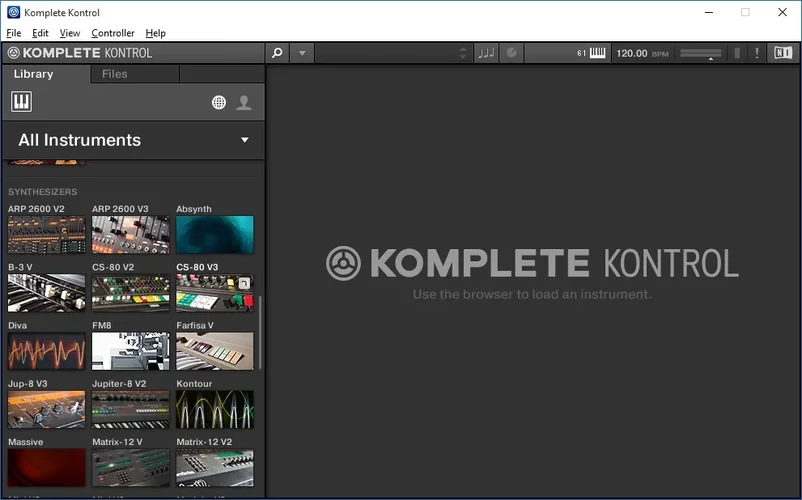The width and height of the screenshot is (802, 500).
Task: Select the Farfisa V thumbnail
Action: [x=215, y=351]
